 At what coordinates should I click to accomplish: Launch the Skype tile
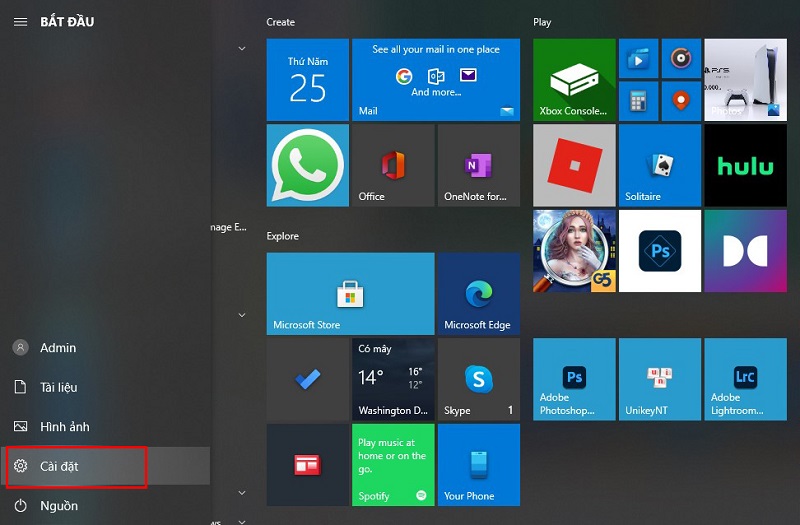(x=479, y=379)
